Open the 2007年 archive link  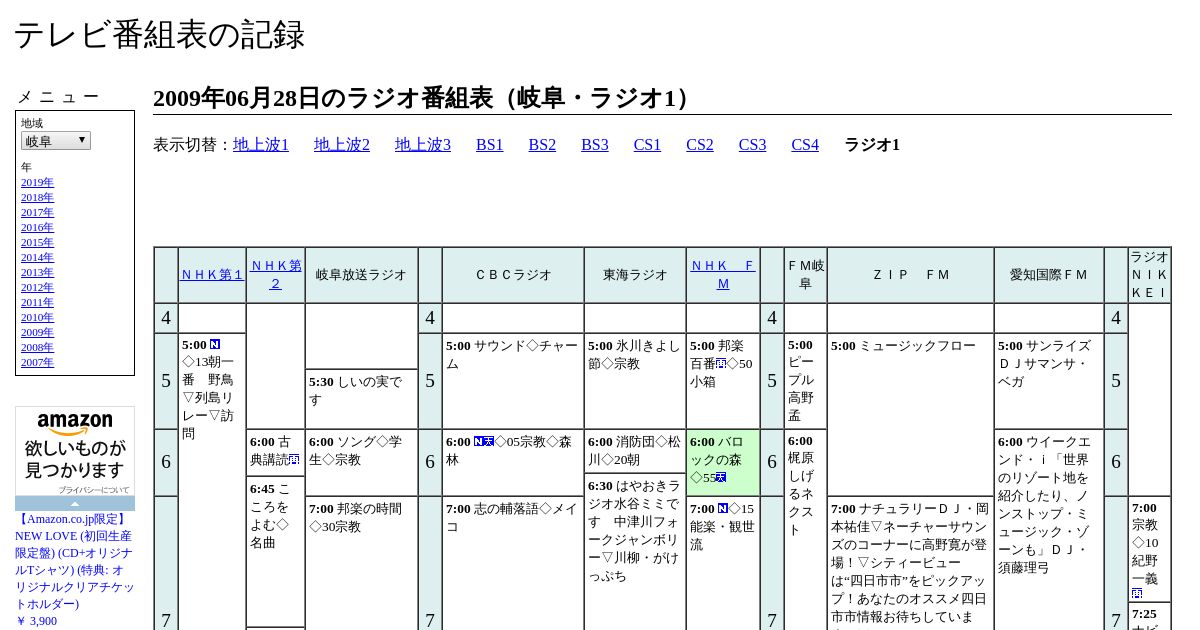[37, 362]
